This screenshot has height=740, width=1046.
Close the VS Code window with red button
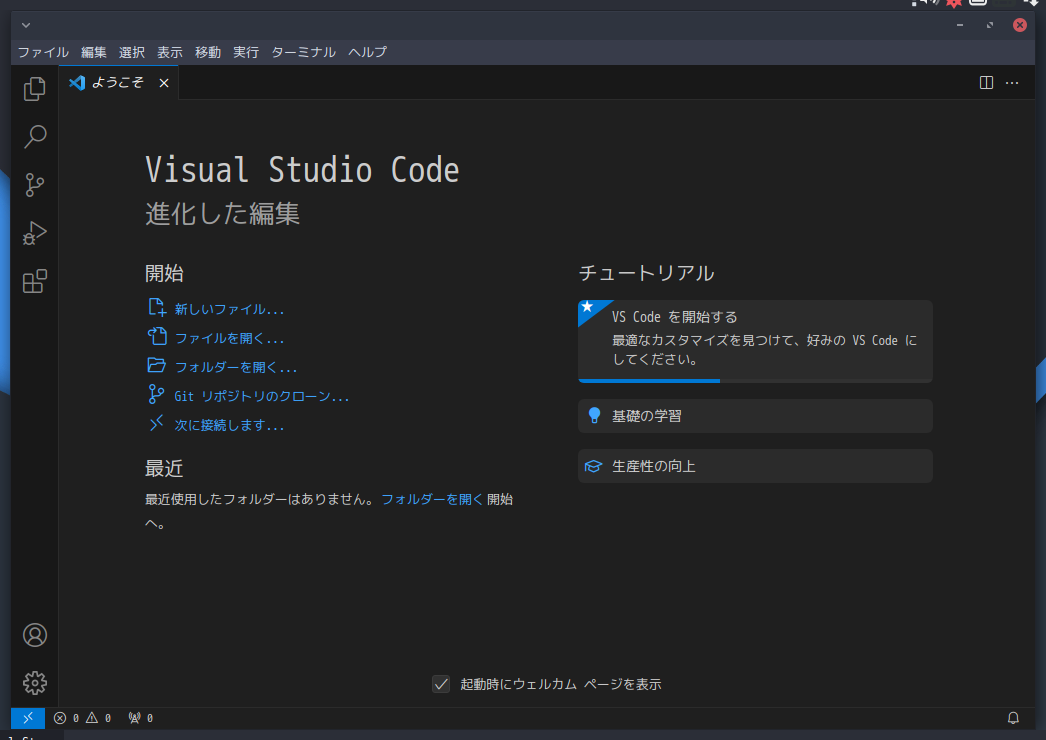pyautogui.click(x=1020, y=25)
